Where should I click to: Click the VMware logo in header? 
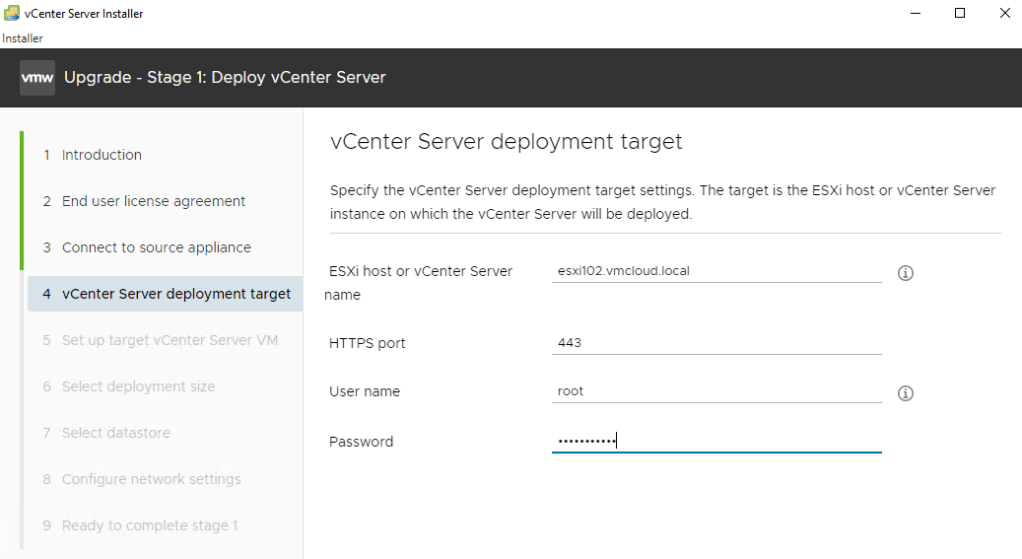tap(38, 78)
